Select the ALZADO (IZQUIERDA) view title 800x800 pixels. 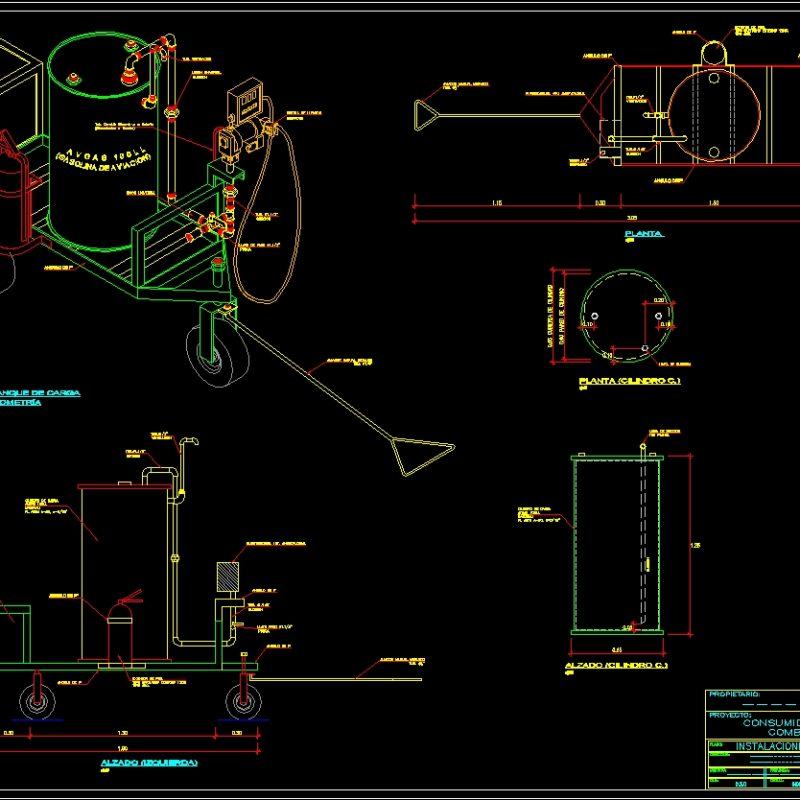coord(150,761)
